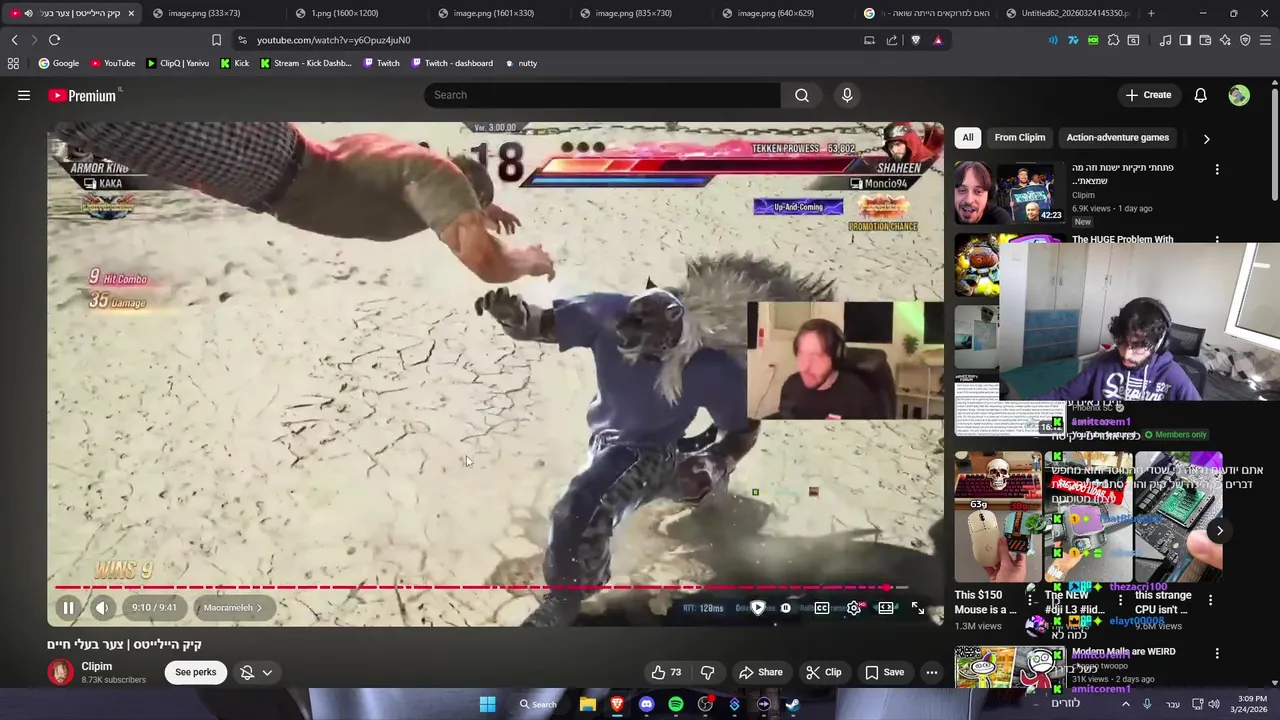The width and height of the screenshot is (1280, 720).
Task: Save the video to a playlist
Action: pos(884,672)
